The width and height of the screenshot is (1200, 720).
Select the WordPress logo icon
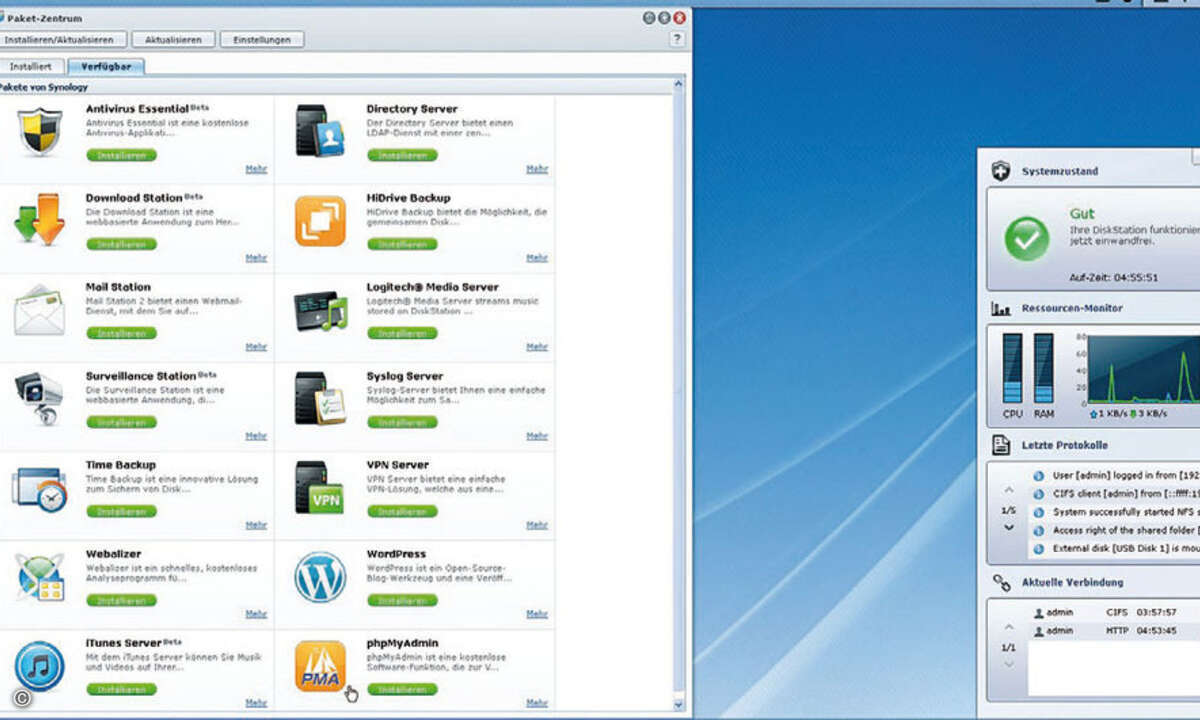(x=320, y=577)
